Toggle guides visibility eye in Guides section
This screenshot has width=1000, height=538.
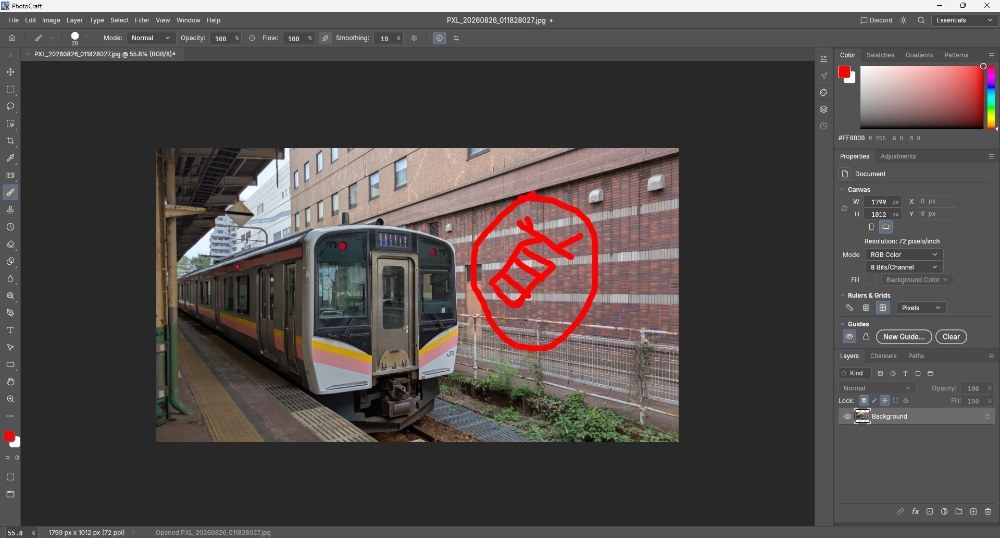[849, 337]
